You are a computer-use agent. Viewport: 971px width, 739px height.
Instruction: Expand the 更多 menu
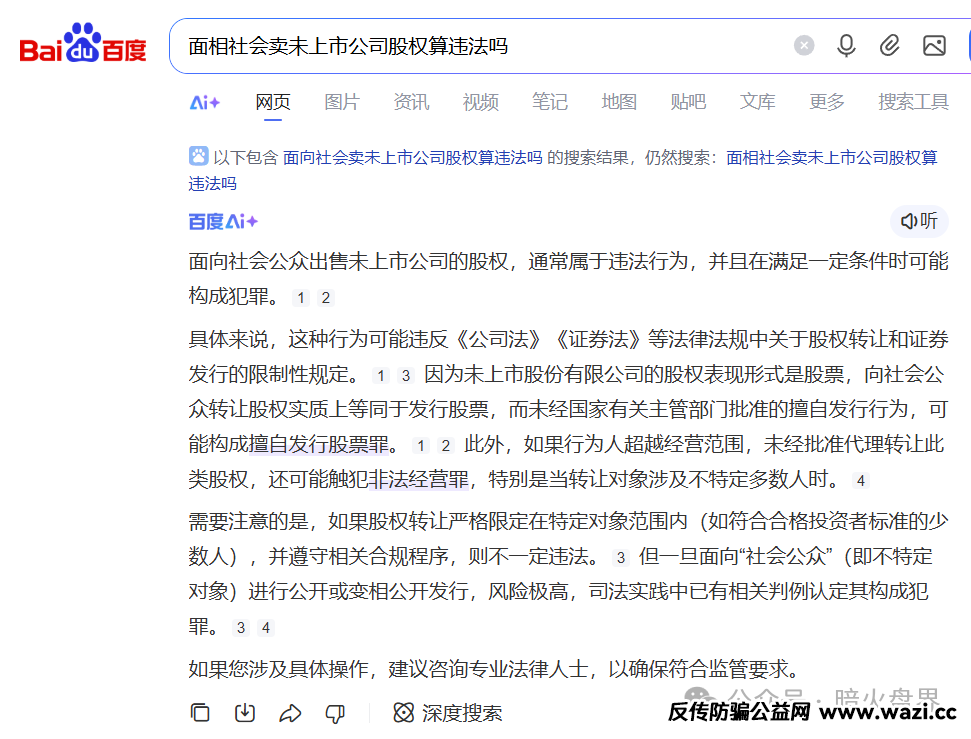pyautogui.click(x=827, y=102)
